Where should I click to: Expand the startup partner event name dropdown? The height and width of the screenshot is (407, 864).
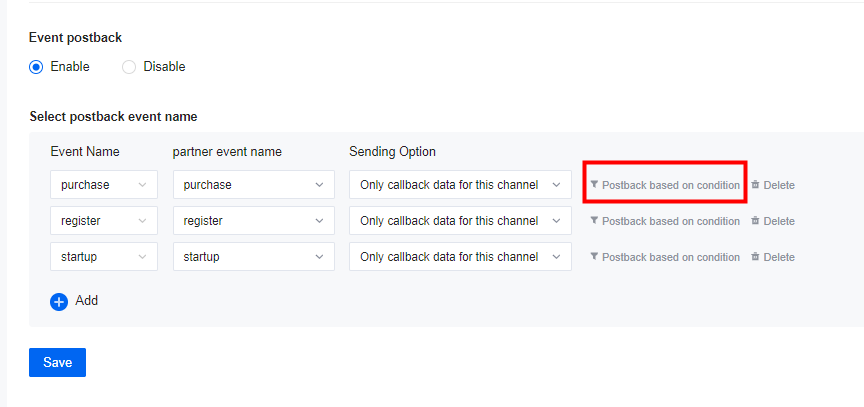tap(253, 257)
